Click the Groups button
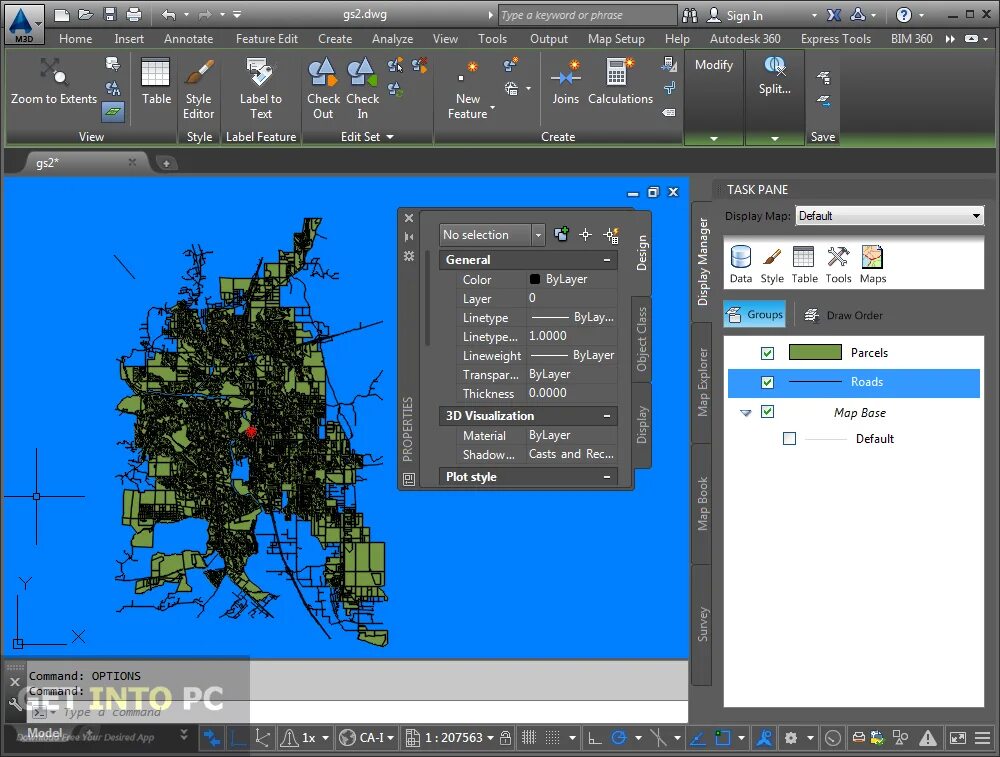The image size is (1000, 757). tap(756, 315)
